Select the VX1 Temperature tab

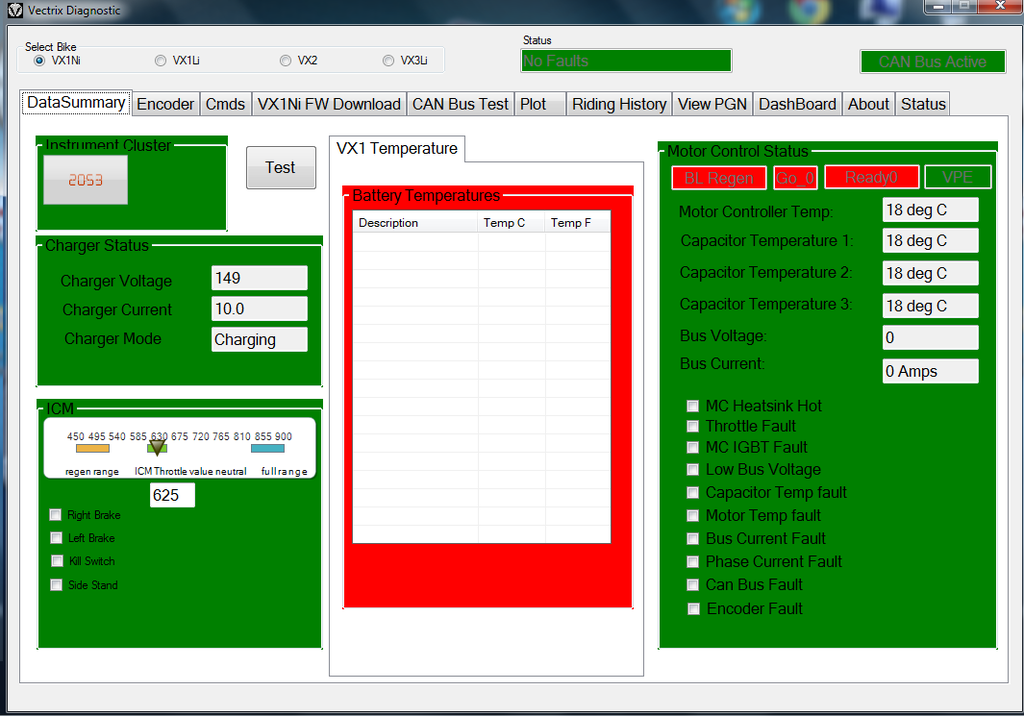point(397,149)
